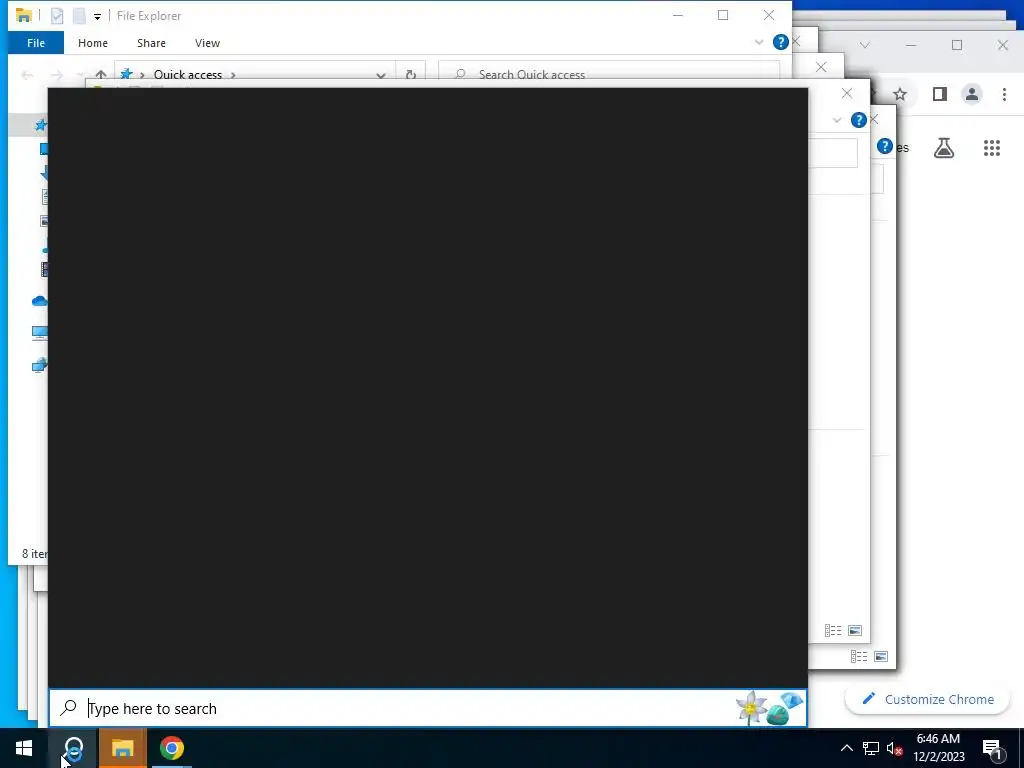Viewport: 1024px width, 768px height.
Task: Open the Action Center notifications icon
Action: (x=993, y=748)
